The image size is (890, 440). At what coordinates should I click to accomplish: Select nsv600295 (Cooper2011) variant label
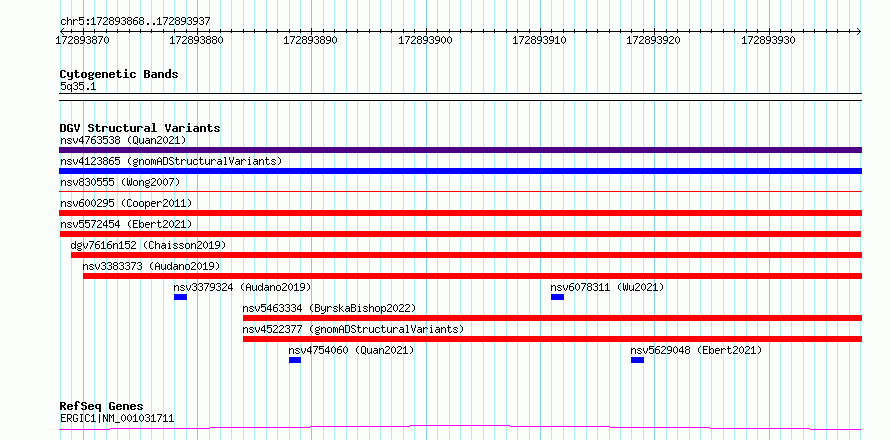[x=126, y=203]
